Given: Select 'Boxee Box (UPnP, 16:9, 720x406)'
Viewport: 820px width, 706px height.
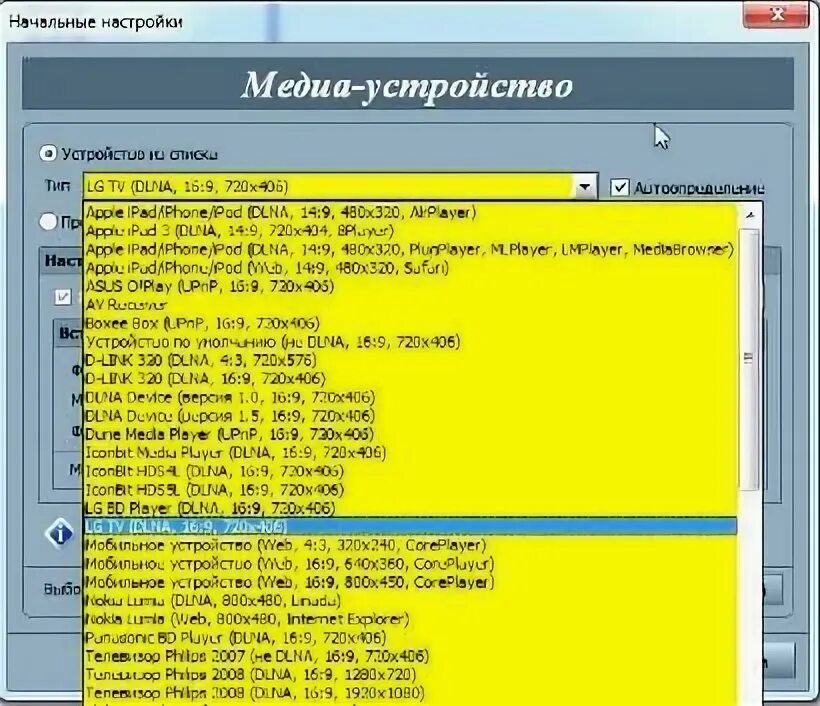Looking at the screenshot, I should [x=410, y=323].
